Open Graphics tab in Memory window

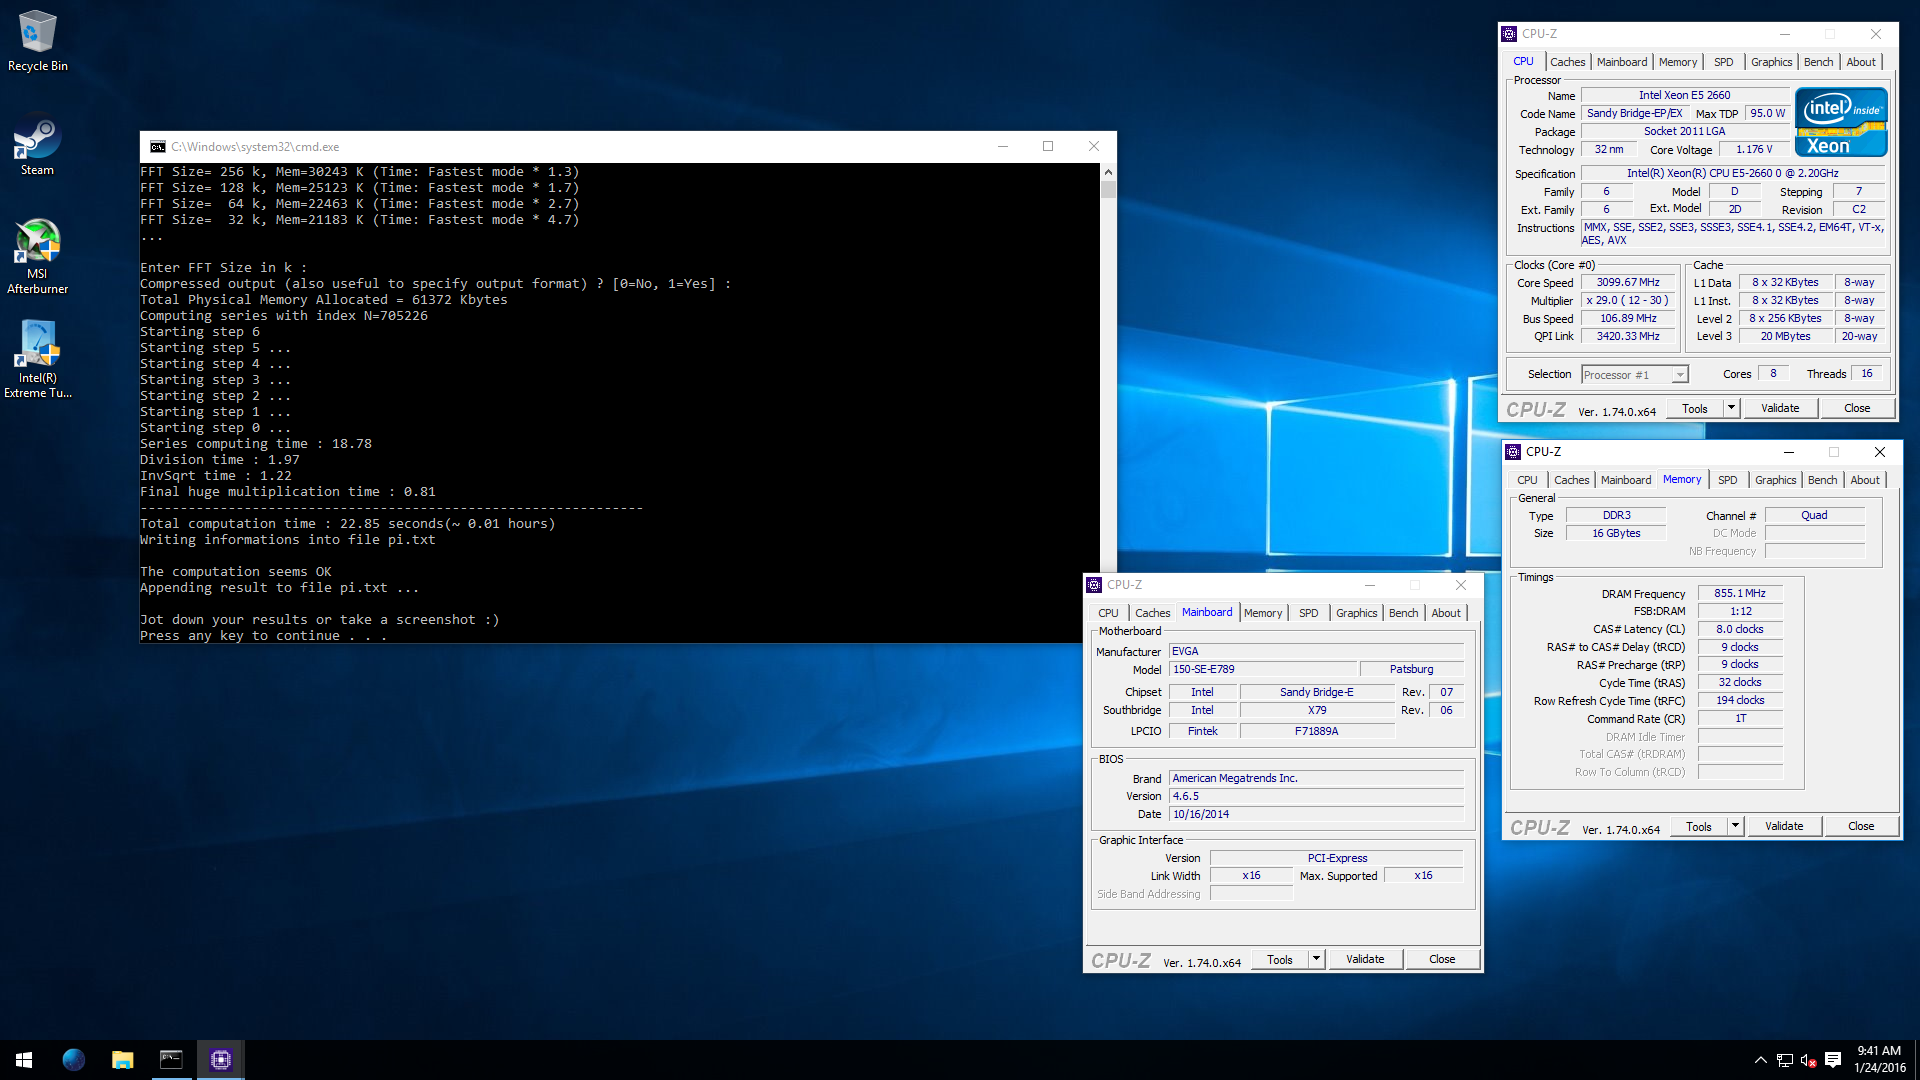click(x=1775, y=480)
